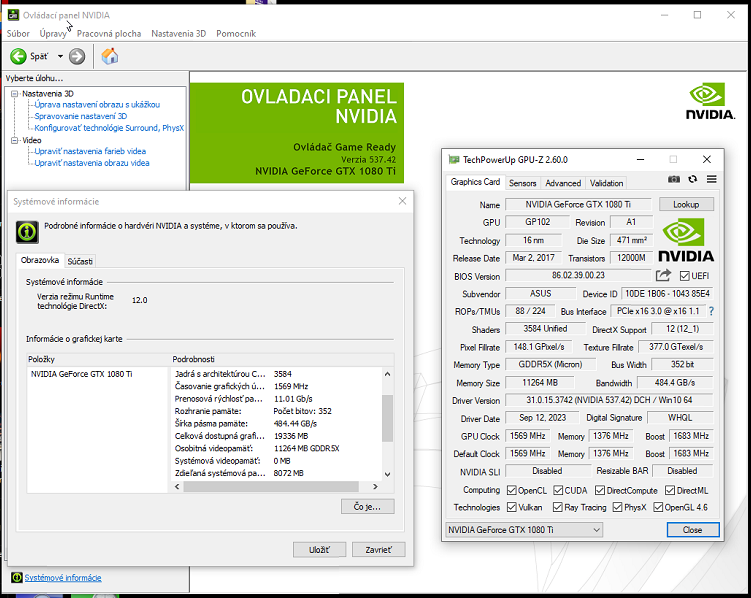
Task: Open the Pomocník menu
Action: tap(236, 34)
